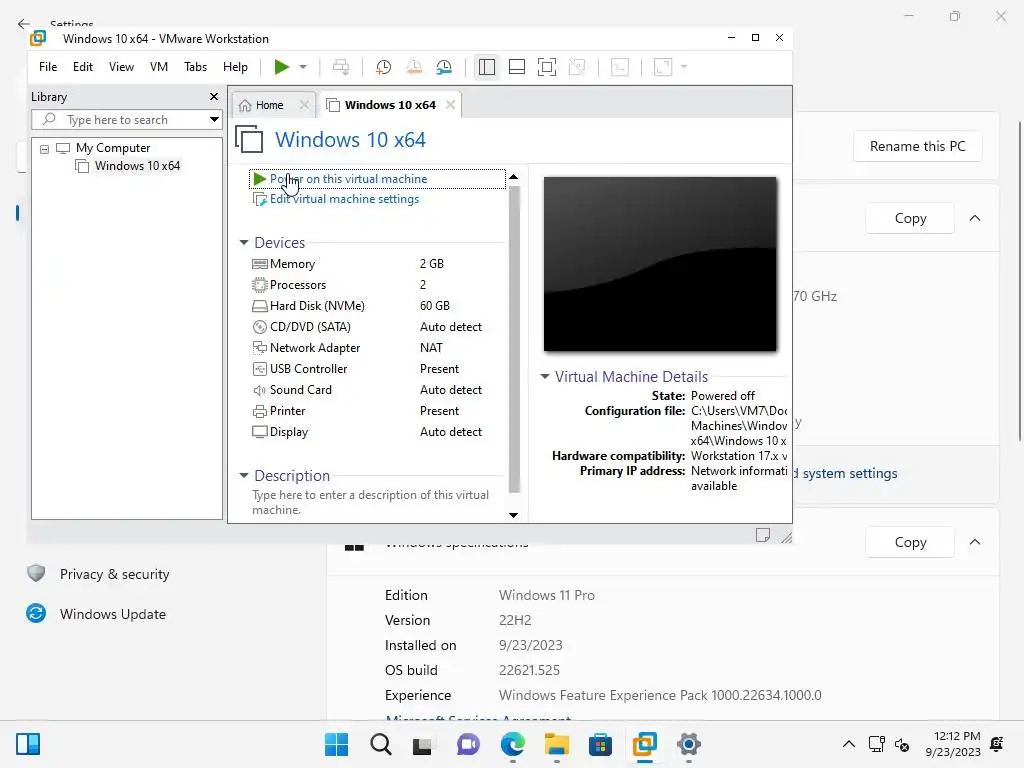Viewport: 1024px width, 768px height.
Task: Collapse the Description section
Action: 244,475
